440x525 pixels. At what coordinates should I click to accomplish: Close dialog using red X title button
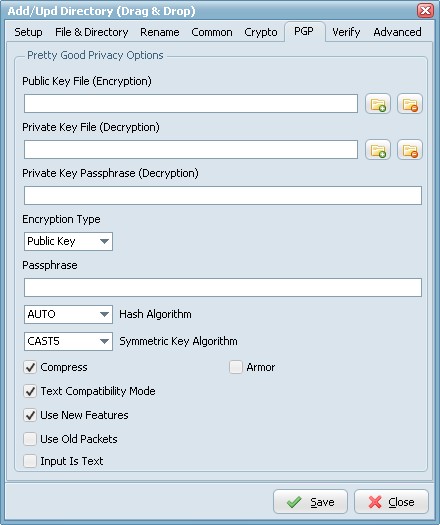425,10
